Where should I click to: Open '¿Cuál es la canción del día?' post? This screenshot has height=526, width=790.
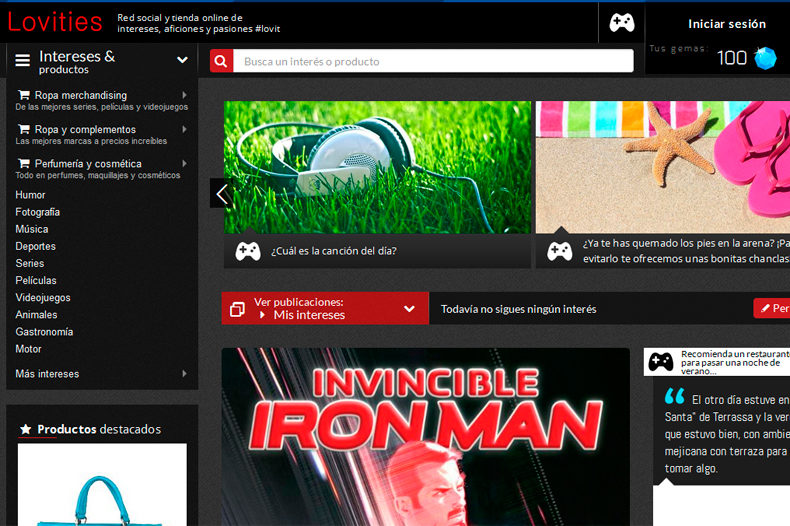click(x=334, y=251)
